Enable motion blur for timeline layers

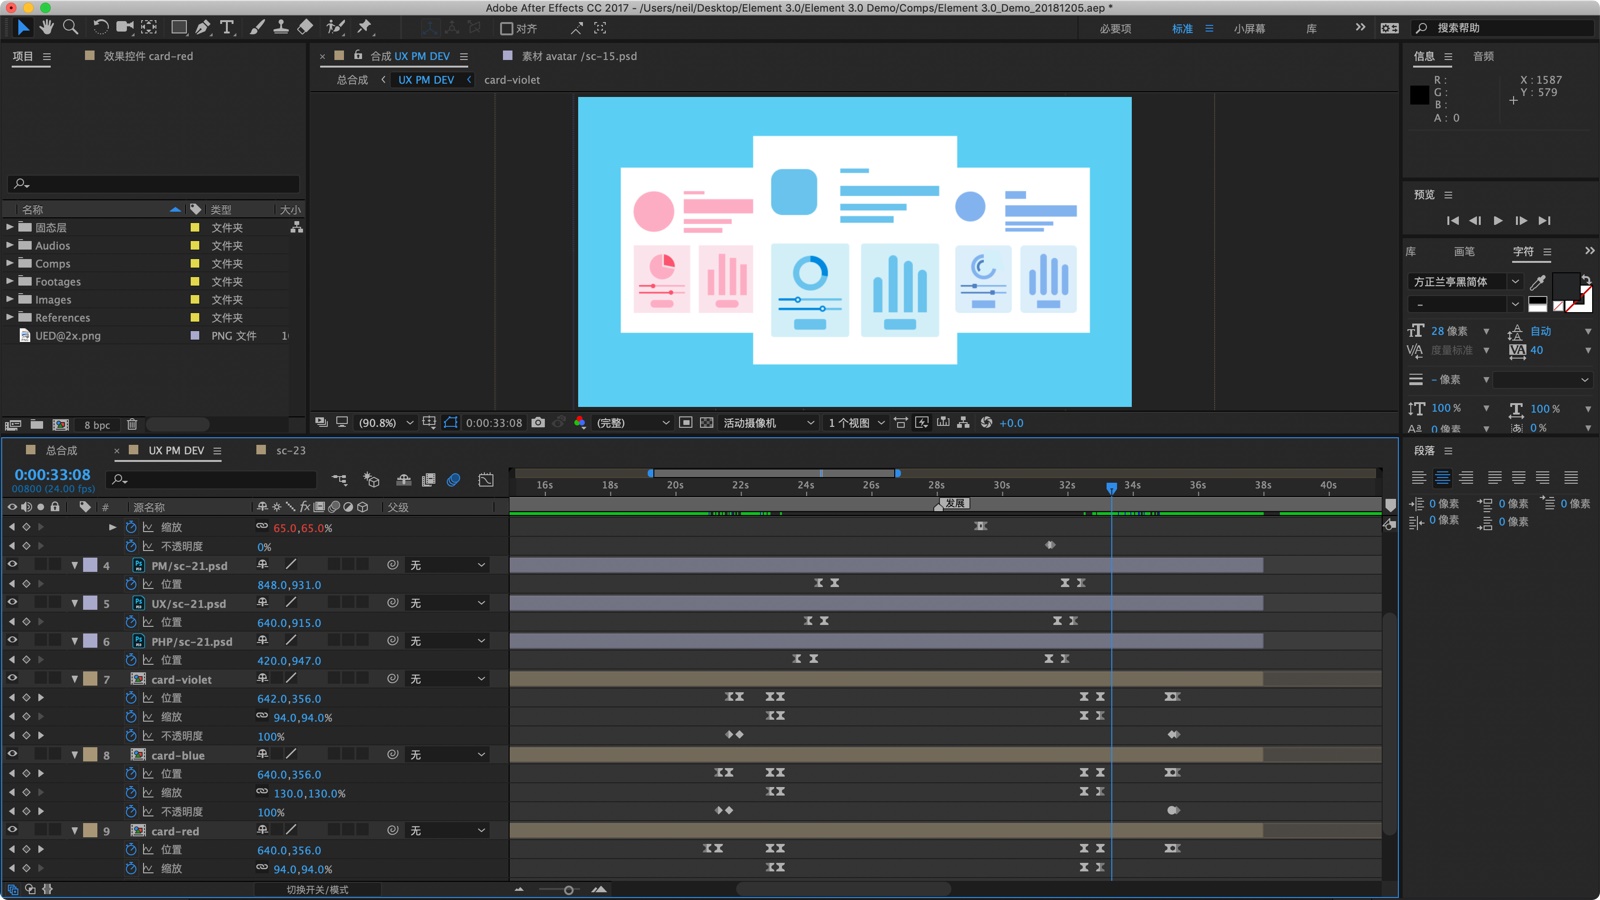pos(454,480)
